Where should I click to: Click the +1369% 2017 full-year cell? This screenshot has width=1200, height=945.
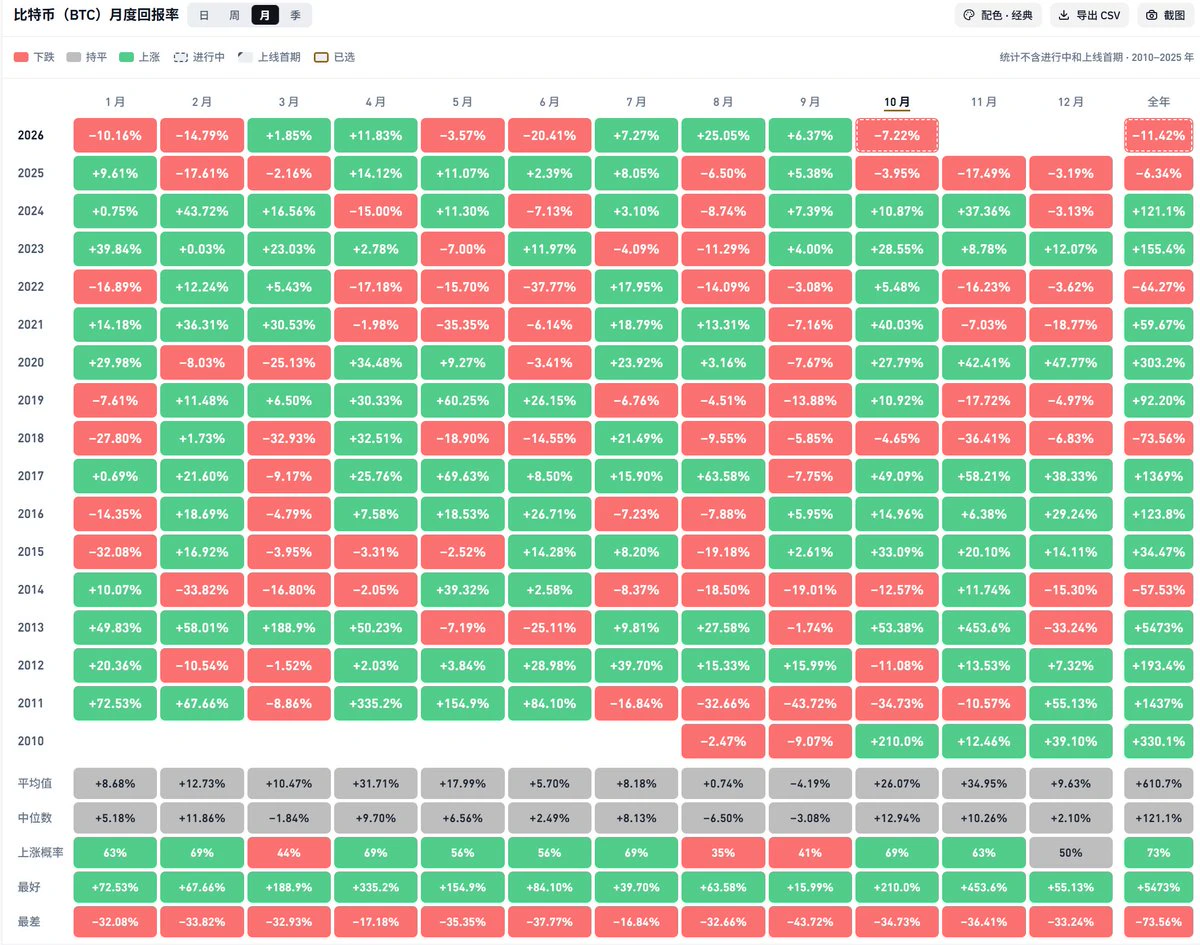coord(1158,476)
